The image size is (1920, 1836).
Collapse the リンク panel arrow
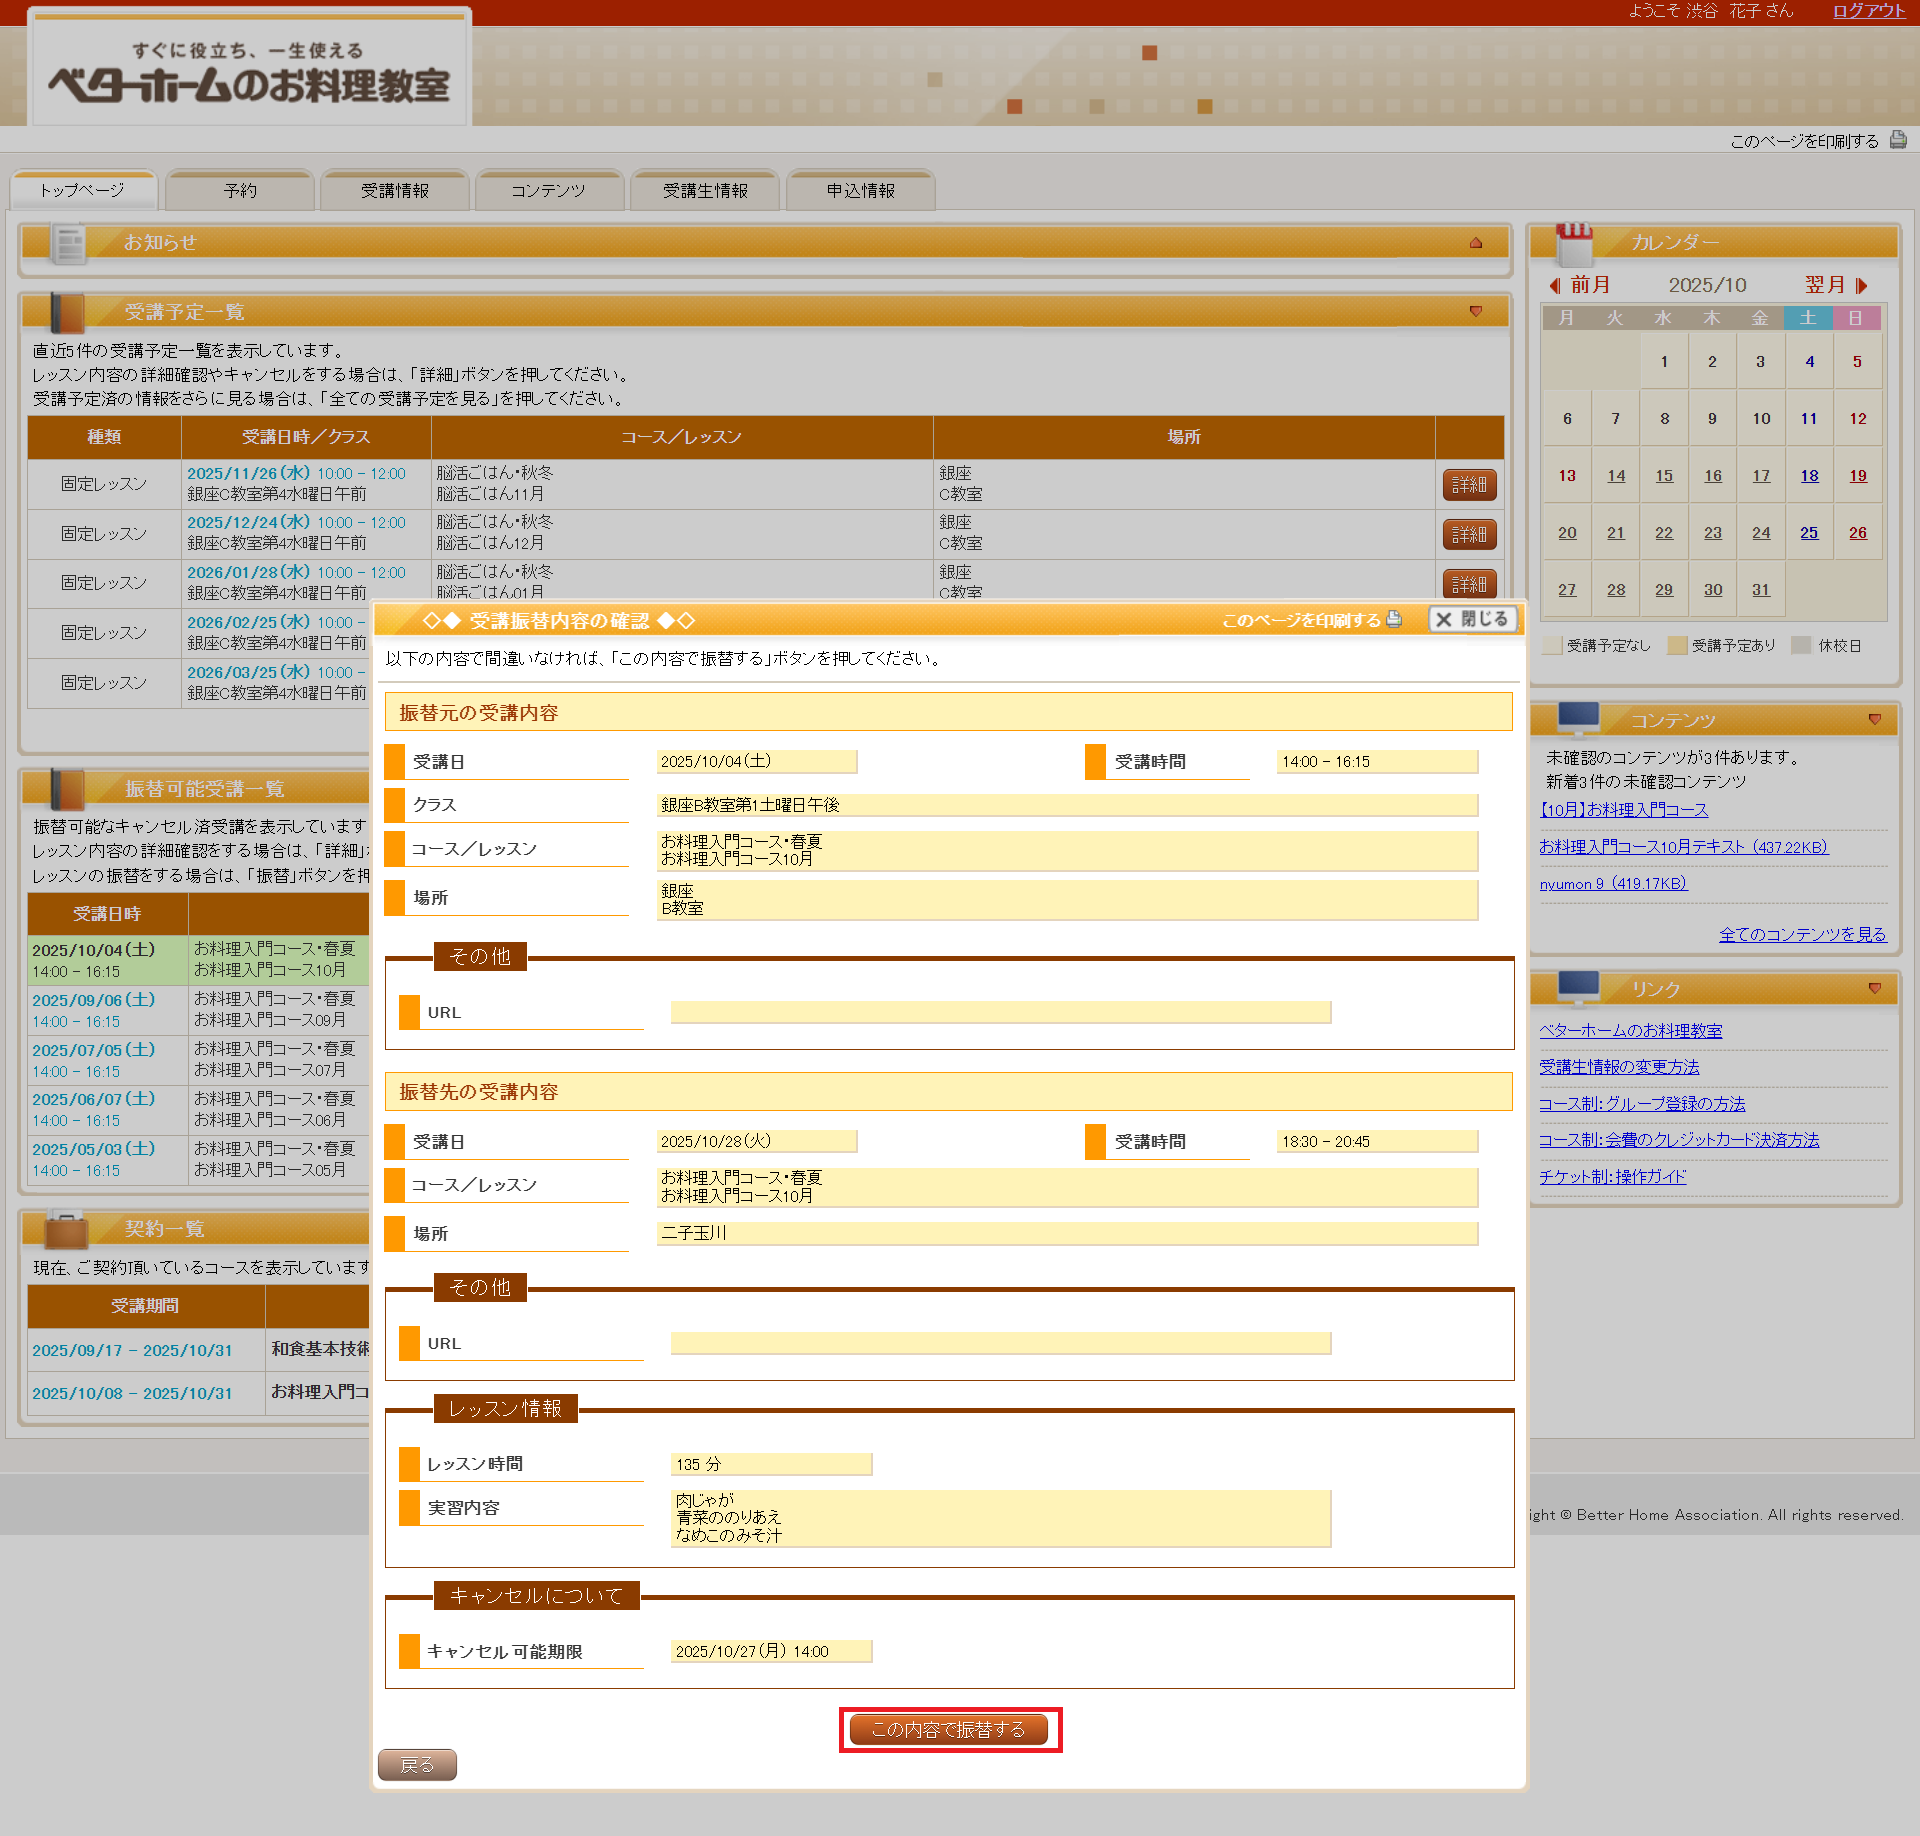(1874, 988)
